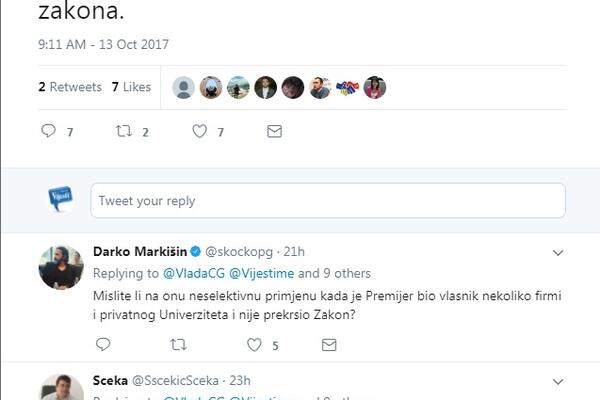Share Darko Markišin's reply via envelope icon
This screenshot has height=400, width=600.
click(329, 345)
